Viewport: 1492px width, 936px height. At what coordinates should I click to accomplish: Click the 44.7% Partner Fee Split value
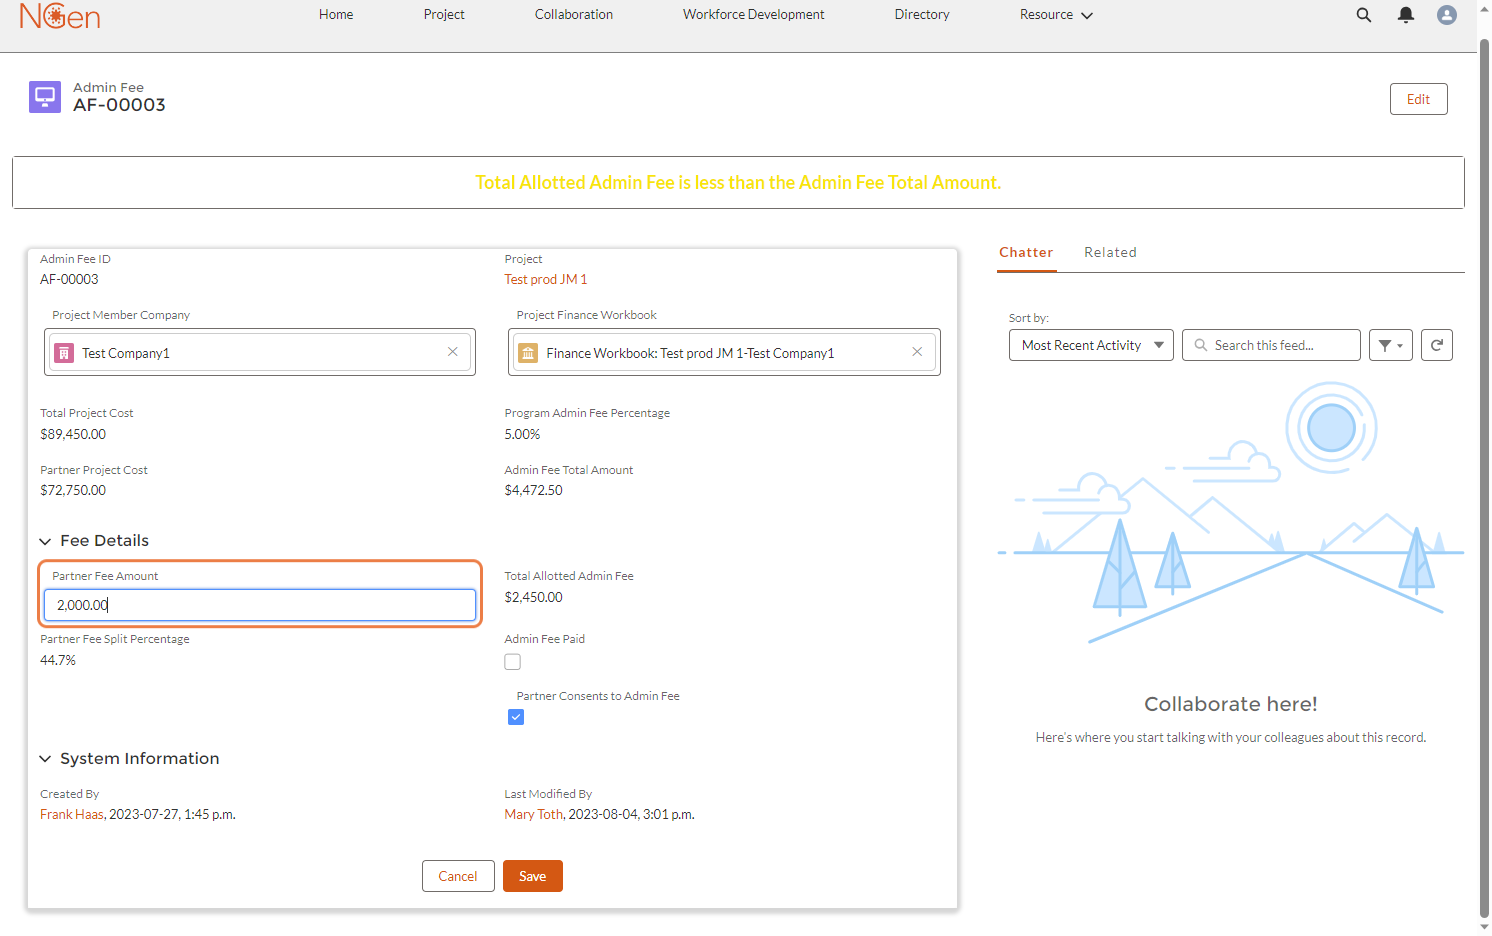tap(58, 661)
